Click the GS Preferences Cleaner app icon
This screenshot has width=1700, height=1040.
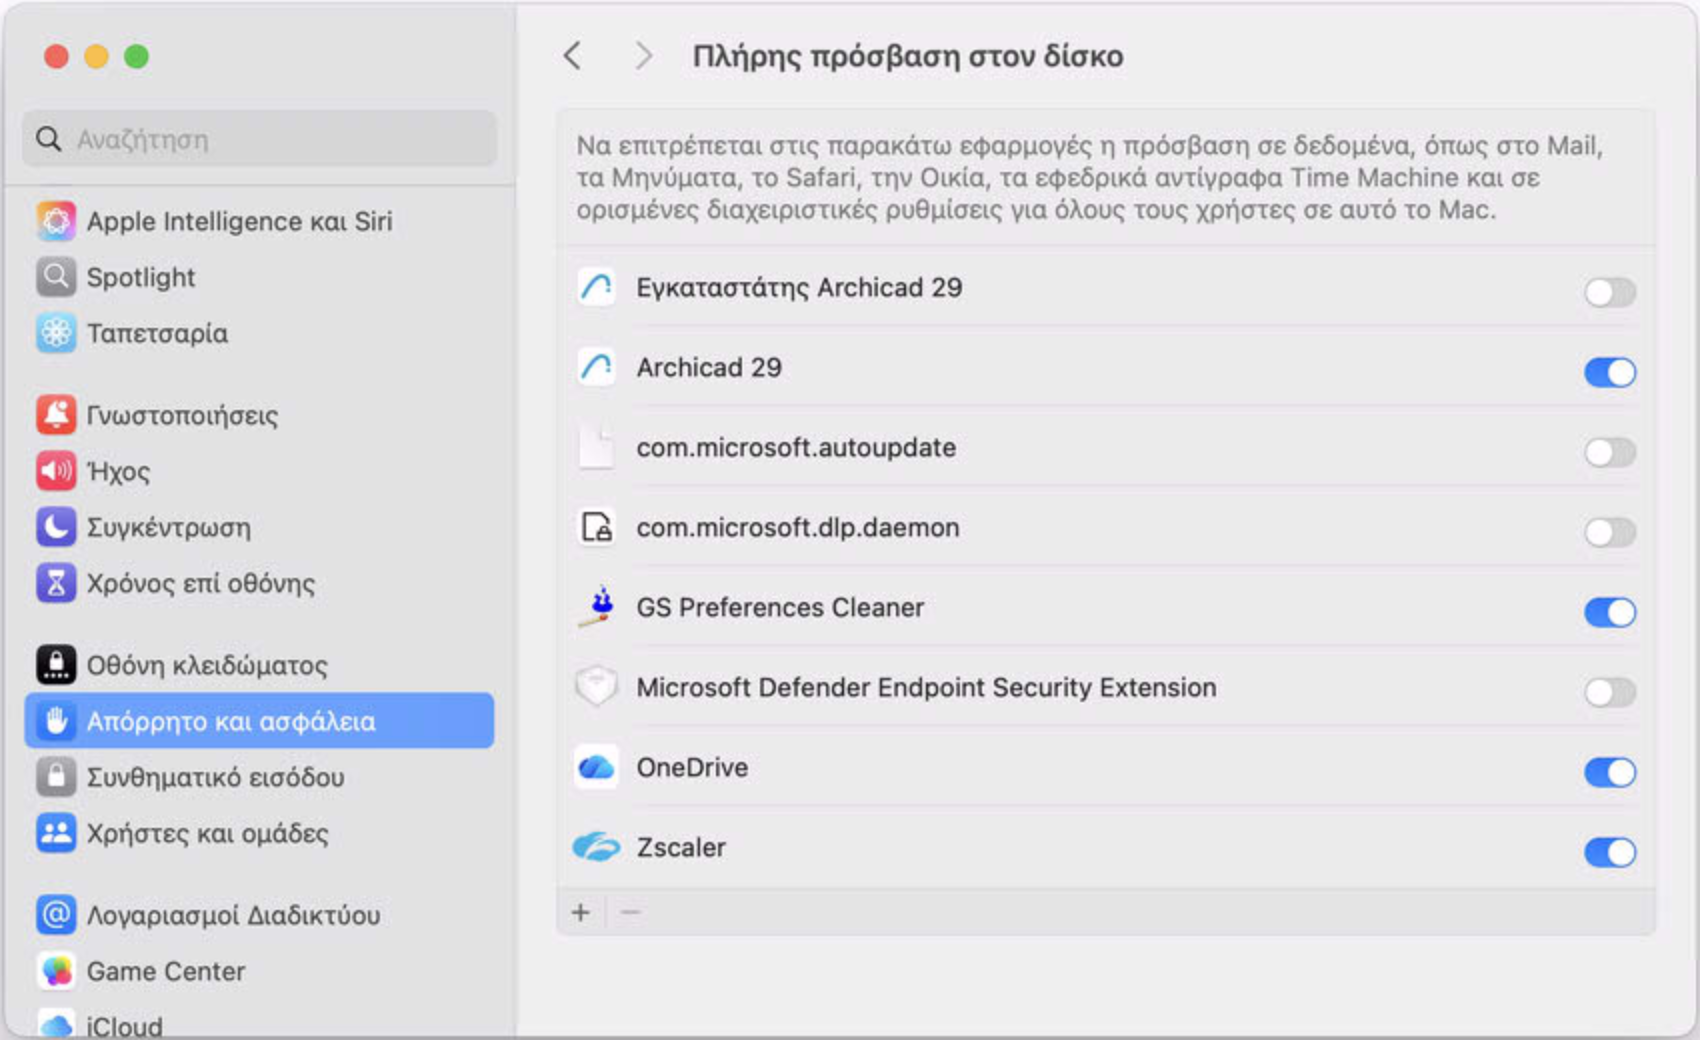[597, 607]
